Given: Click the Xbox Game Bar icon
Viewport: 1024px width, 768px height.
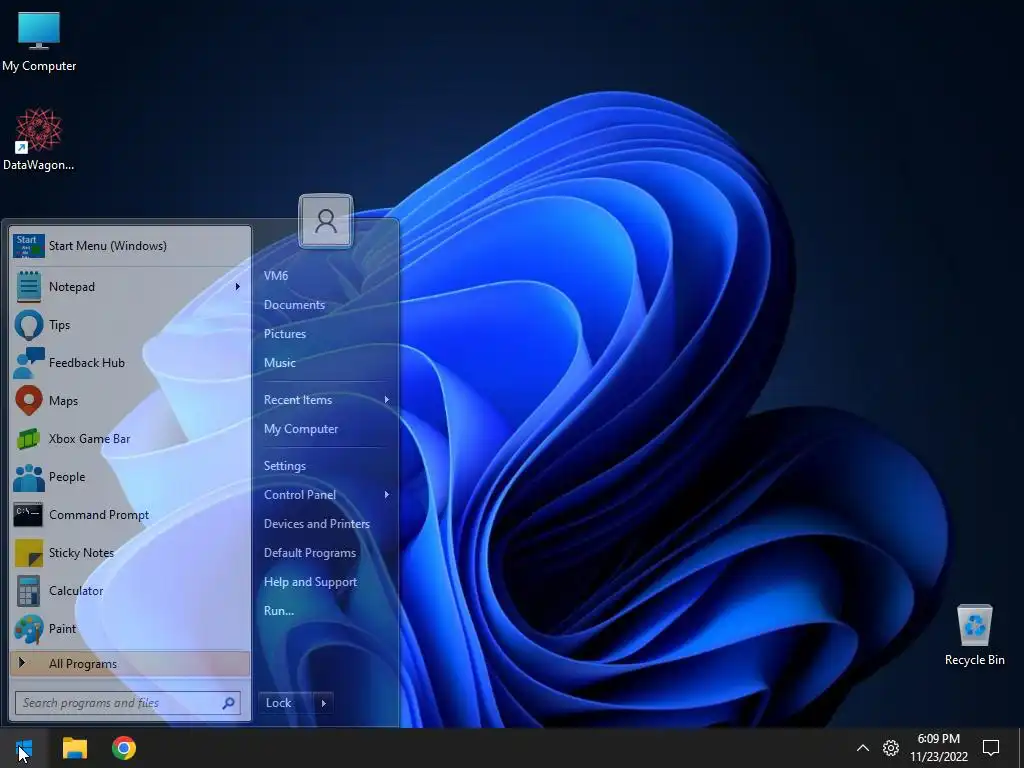Looking at the screenshot, I should pos(29,439).
